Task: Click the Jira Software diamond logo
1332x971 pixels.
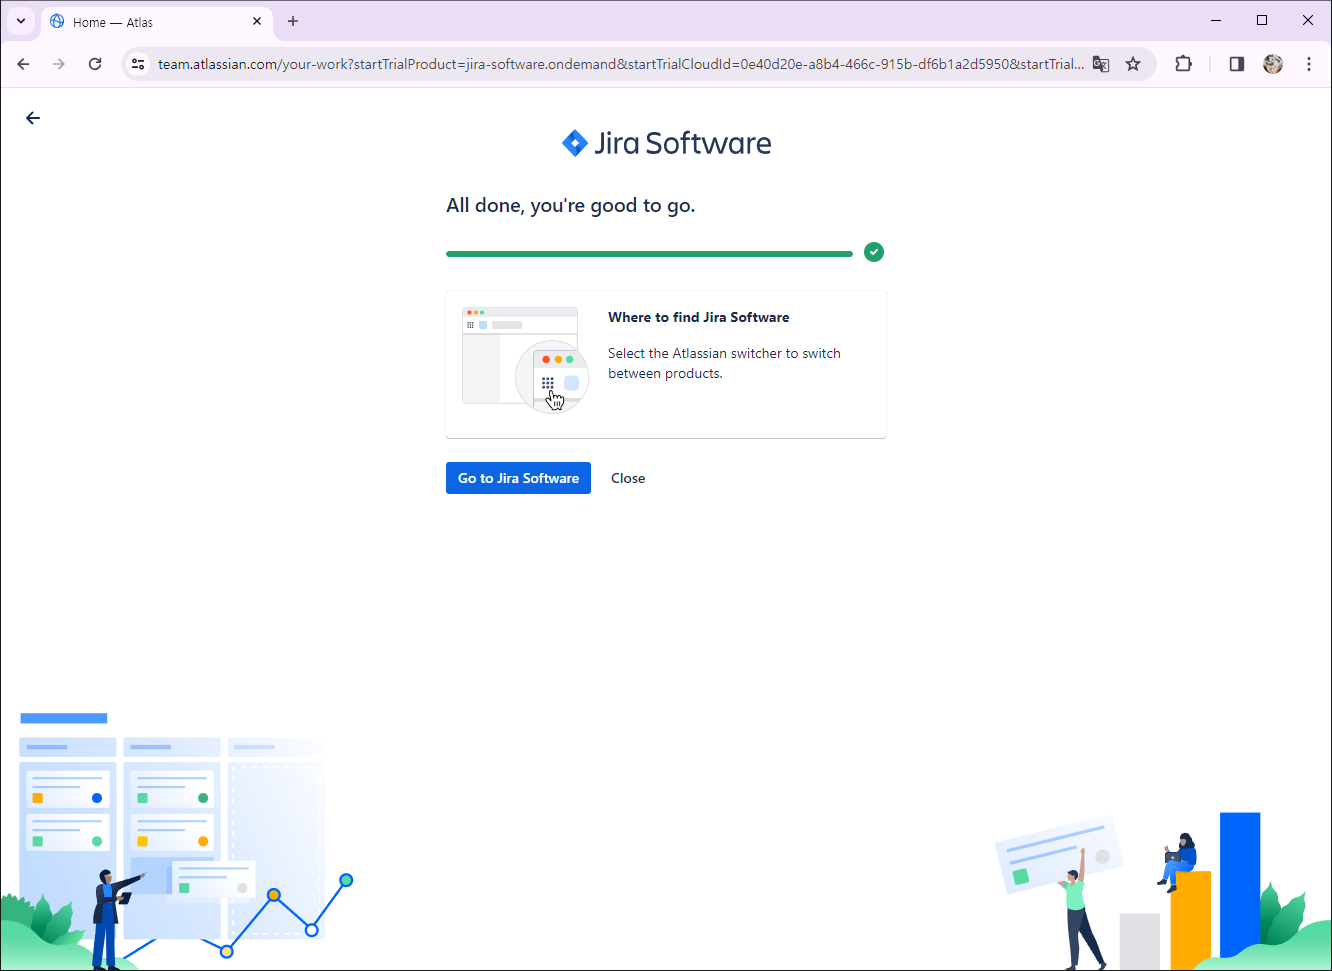Action: [x=575, y=143]
